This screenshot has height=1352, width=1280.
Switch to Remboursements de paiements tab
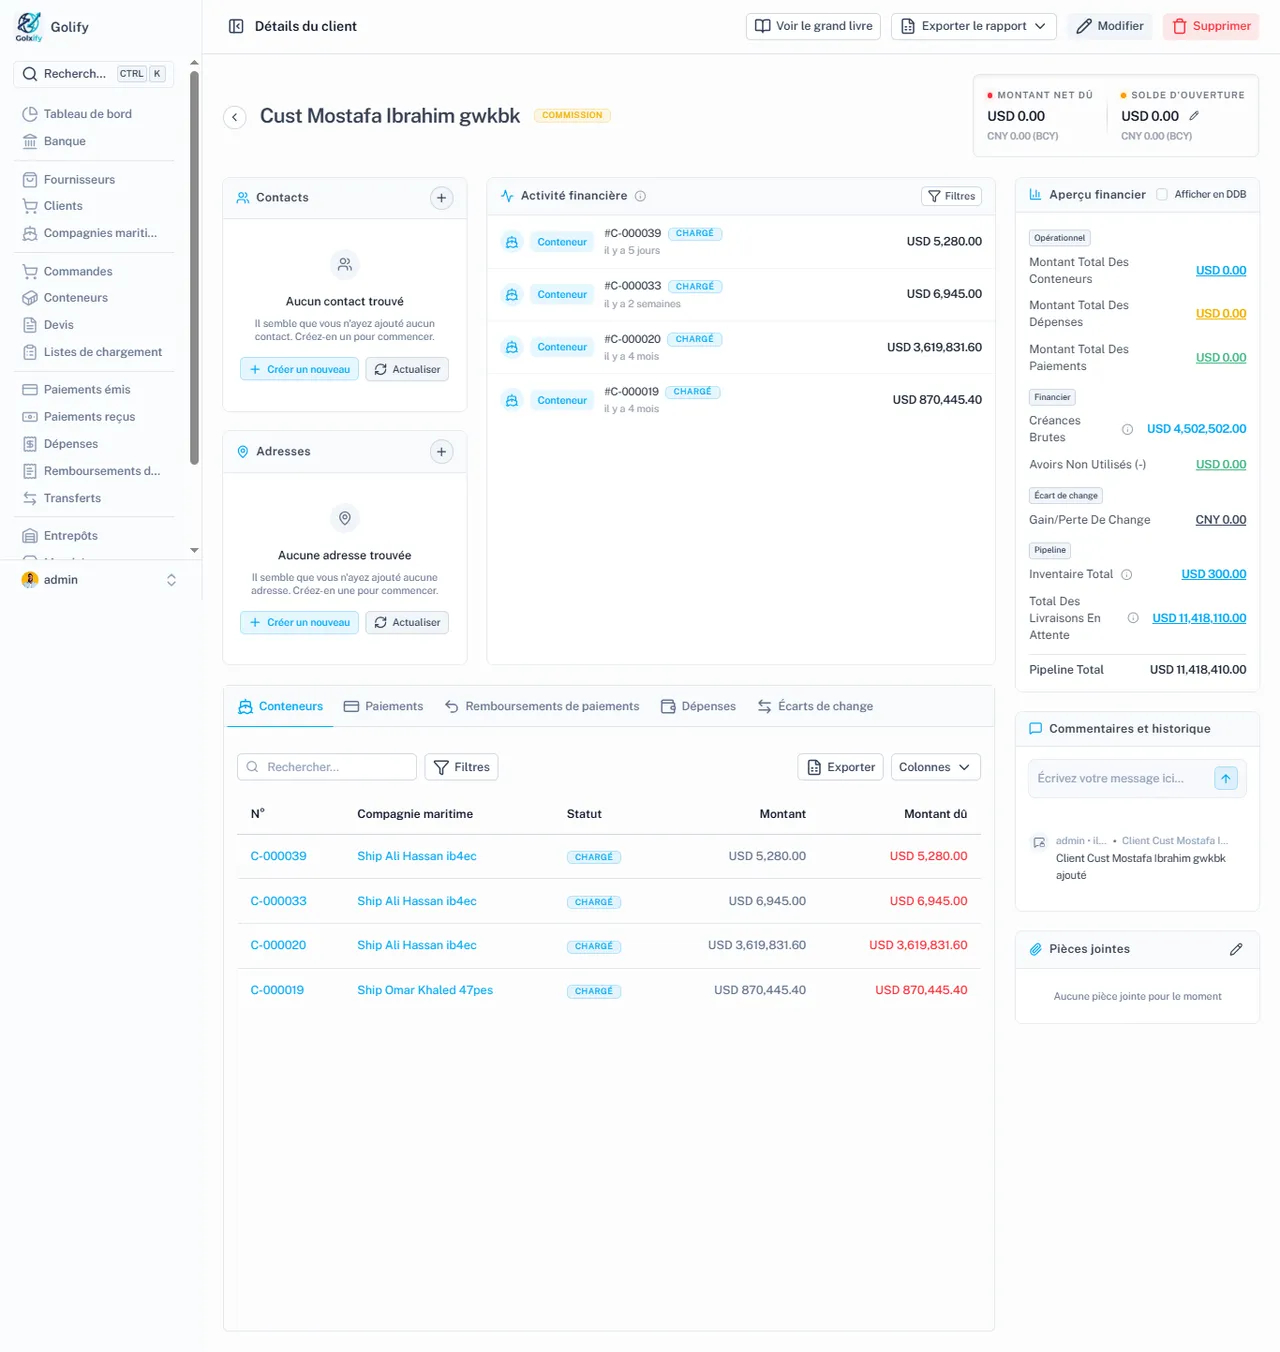click(542, 706)
